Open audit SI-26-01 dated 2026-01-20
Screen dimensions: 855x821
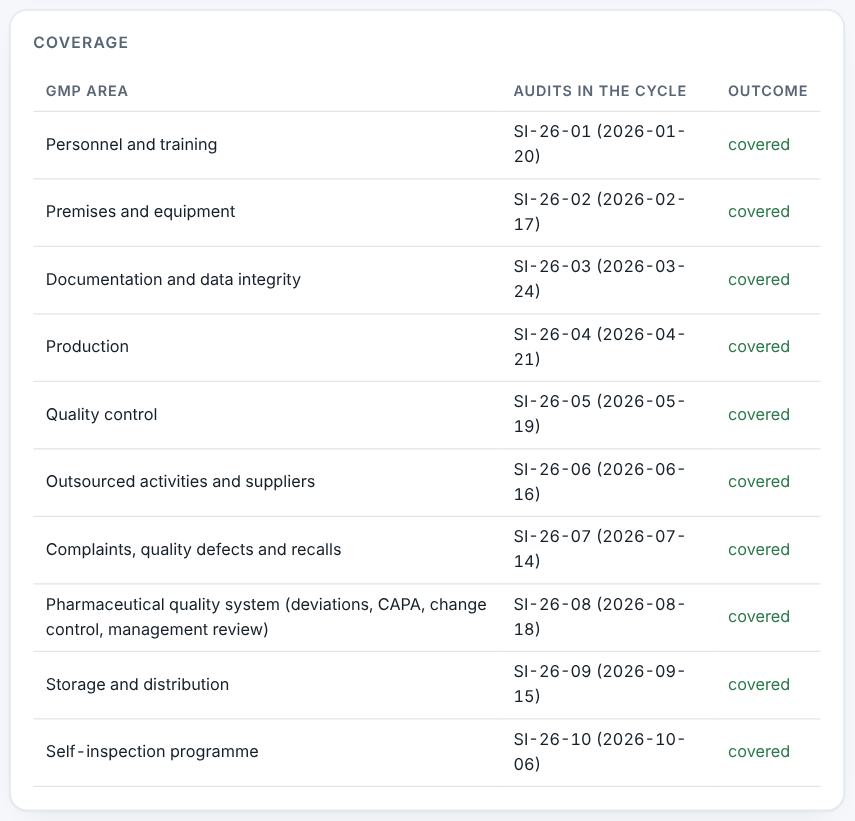(599, 144)
